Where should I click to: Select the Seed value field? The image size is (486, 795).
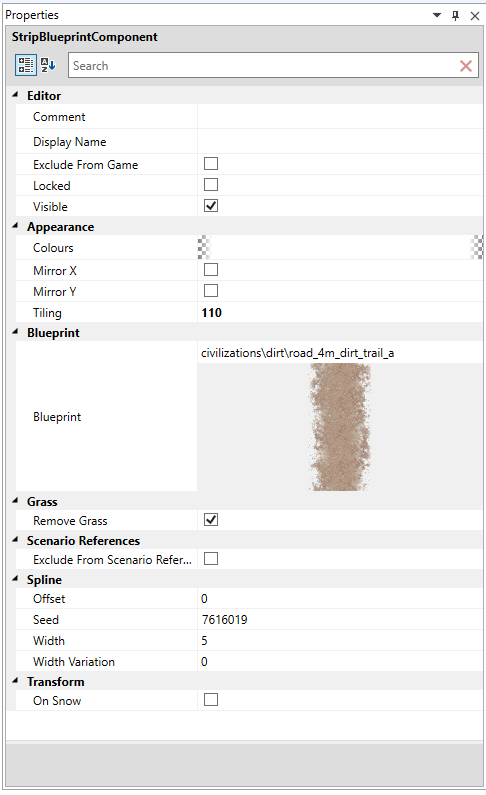point(340,620)
